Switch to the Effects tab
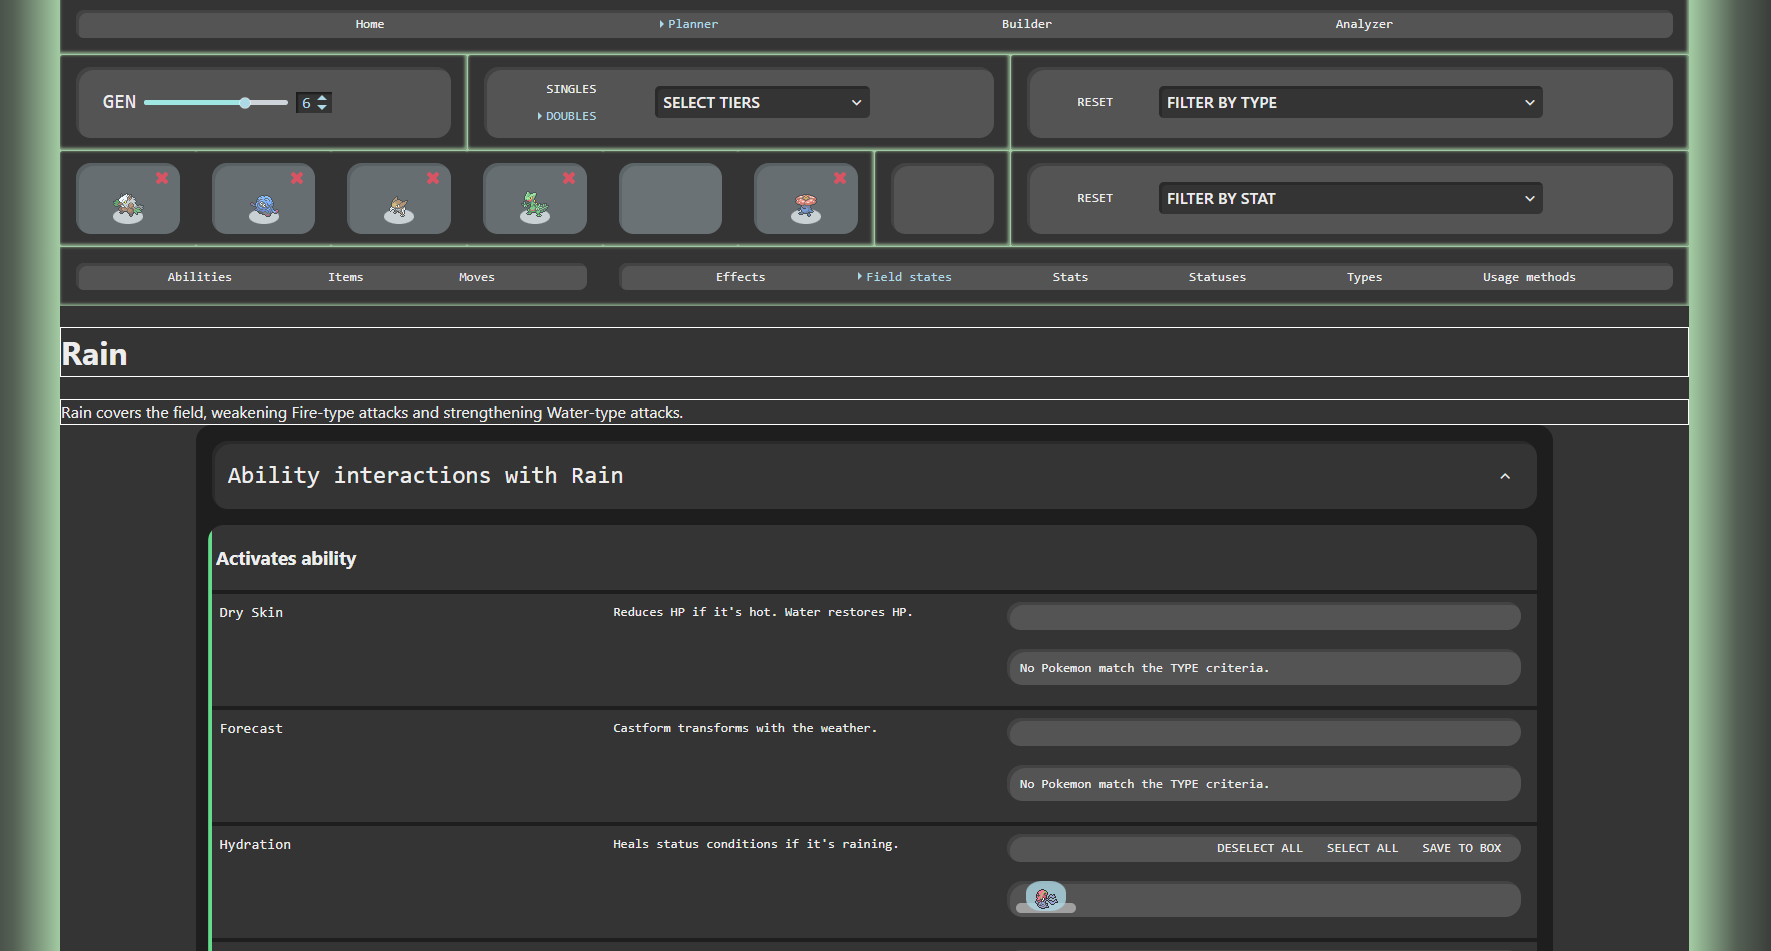The image size is (1771, 951). [x=741, y=277]
